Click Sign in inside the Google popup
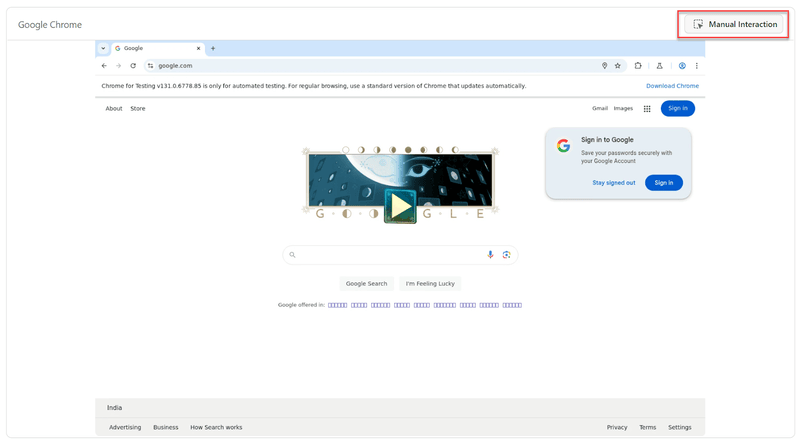 pyautogui.click(x=664, y=183)
